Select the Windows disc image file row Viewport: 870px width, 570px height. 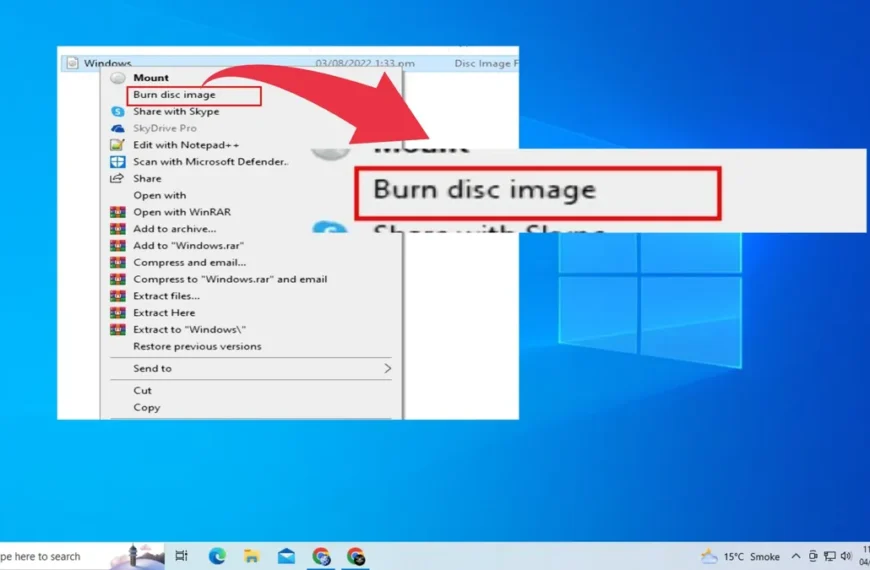tap(290, 63)
